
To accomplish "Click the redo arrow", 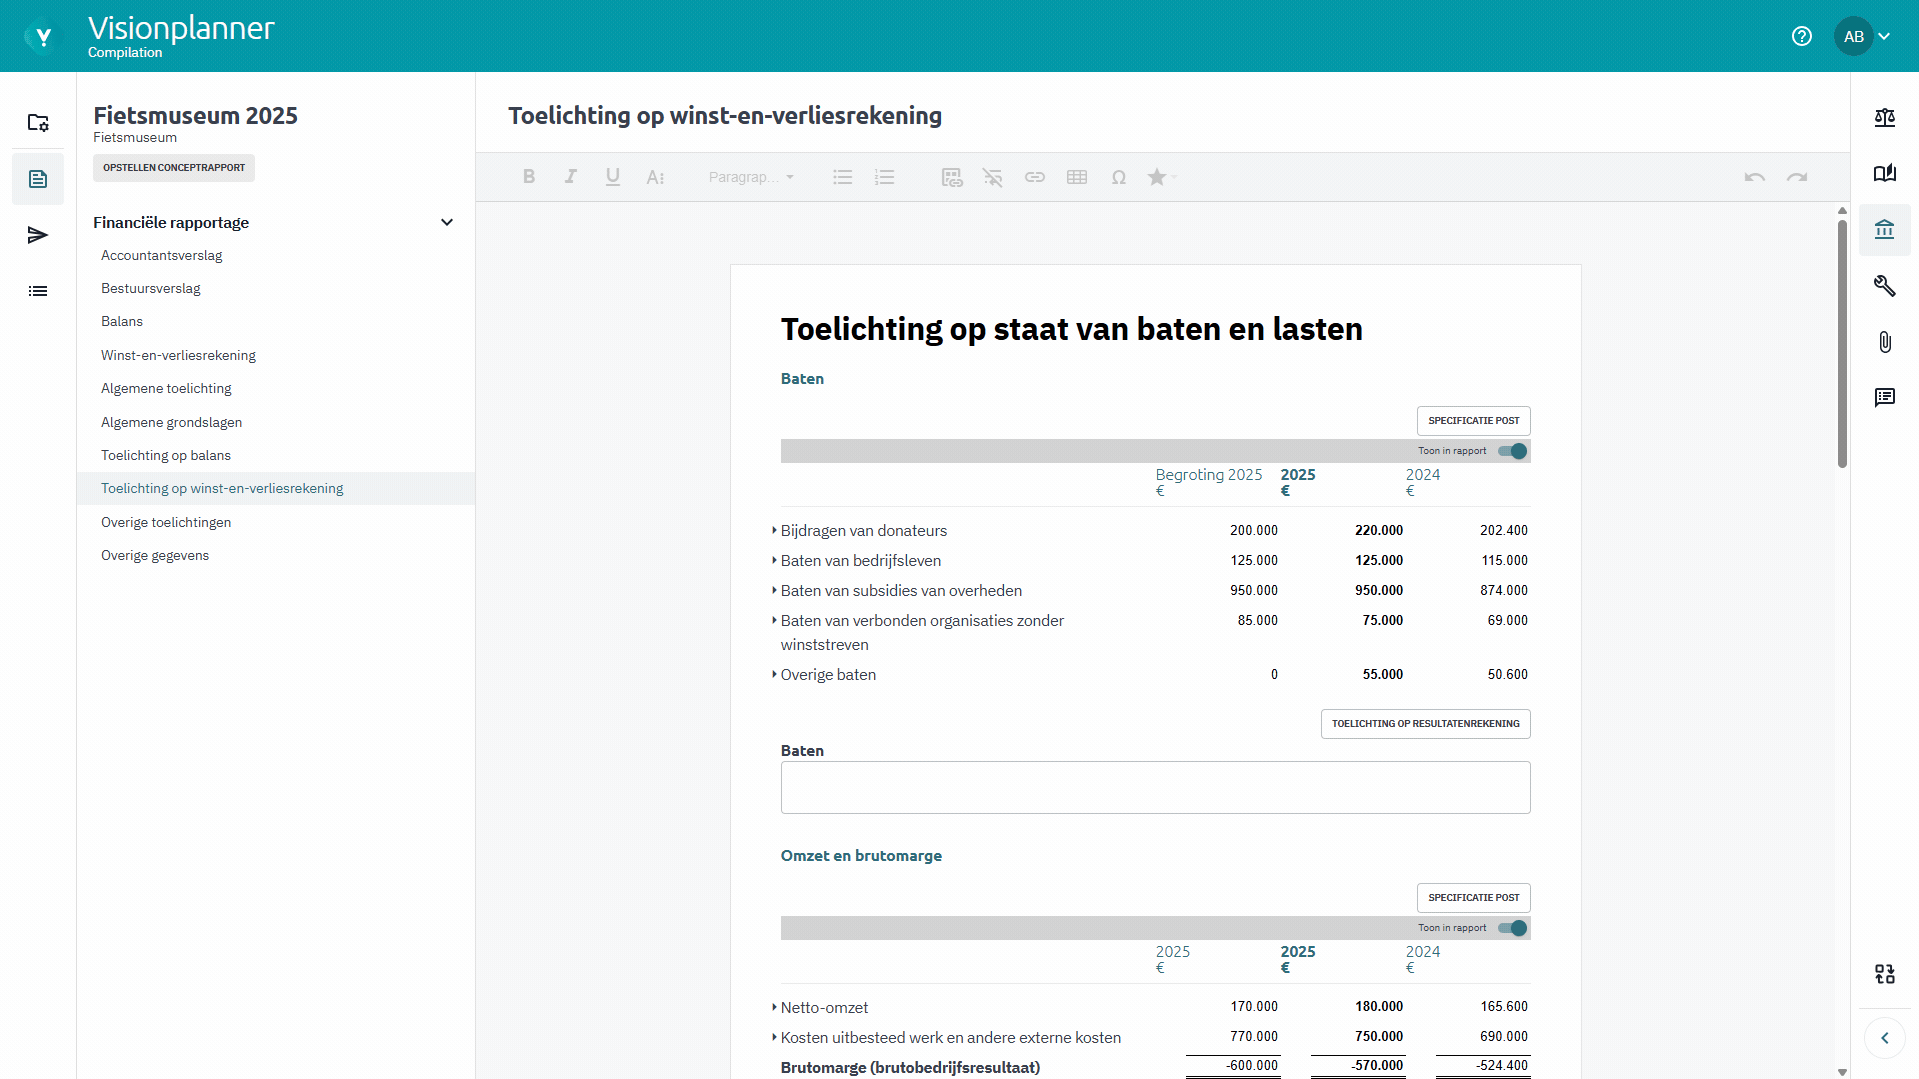I will (1797, 177).
